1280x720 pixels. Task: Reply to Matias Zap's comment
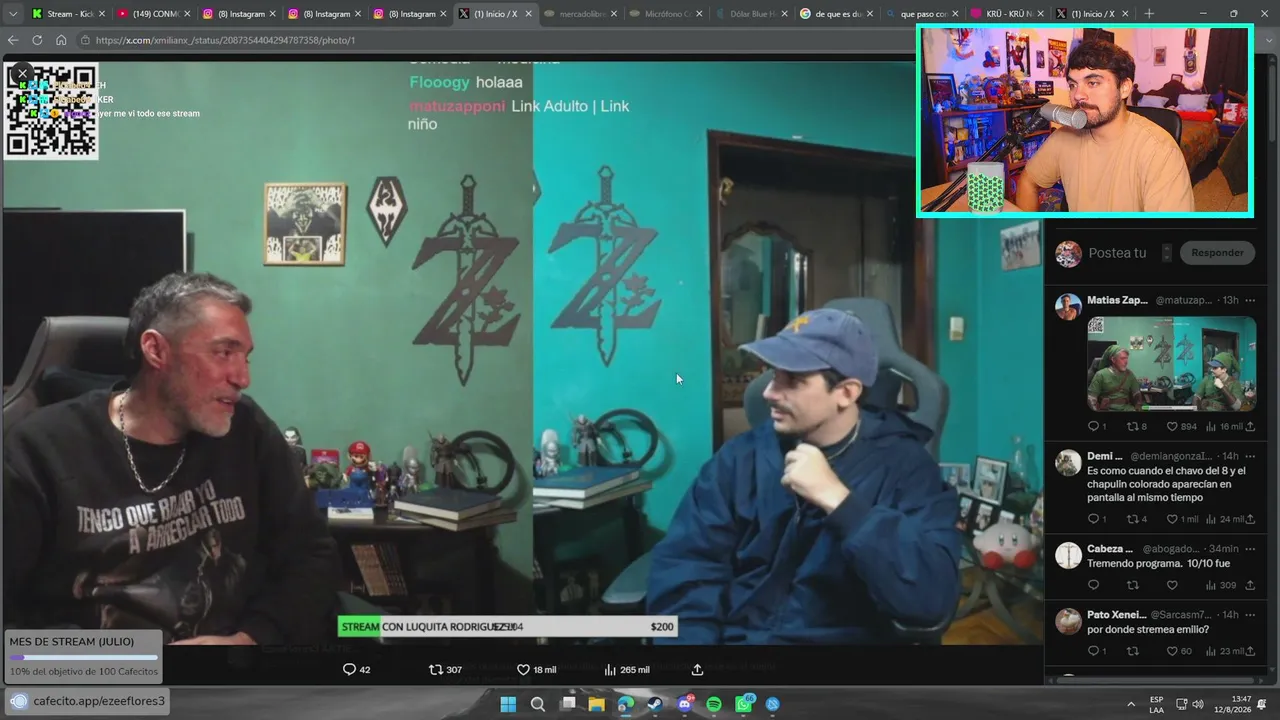pyautogui.click(x=1097, y=426)
